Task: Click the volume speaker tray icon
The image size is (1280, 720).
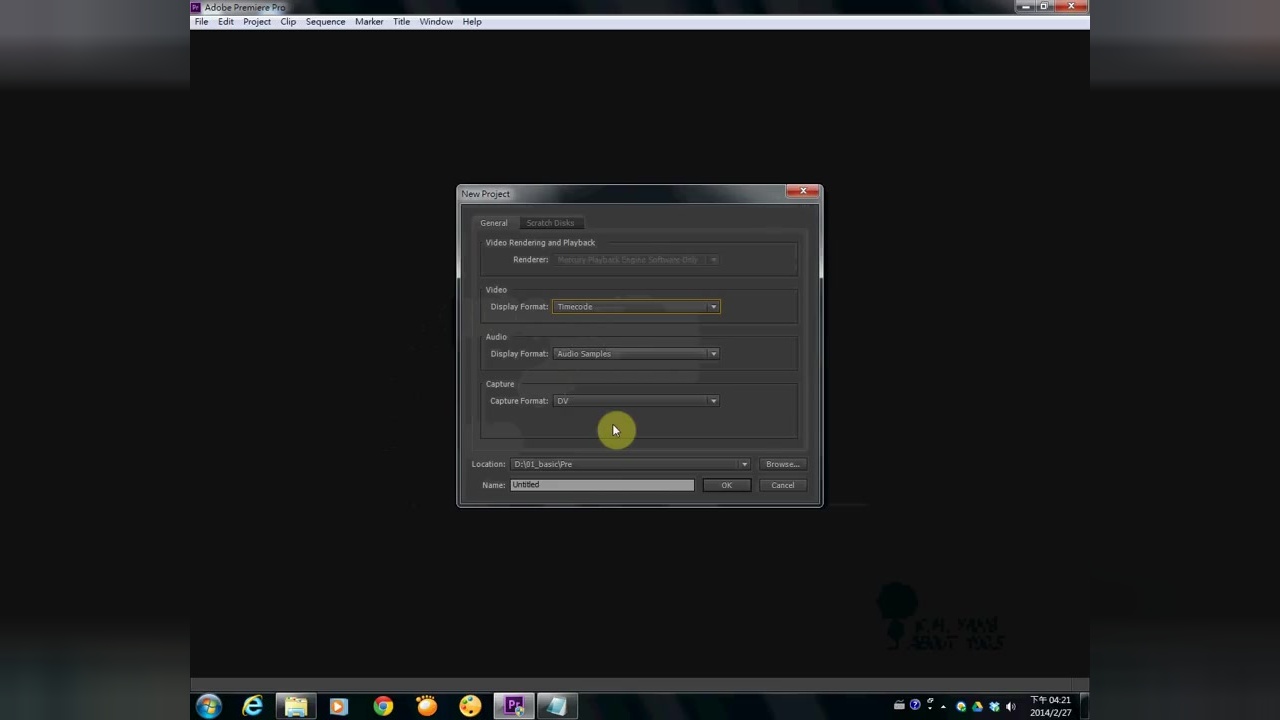Action: pyautogui.click(x=1010, y=706)
